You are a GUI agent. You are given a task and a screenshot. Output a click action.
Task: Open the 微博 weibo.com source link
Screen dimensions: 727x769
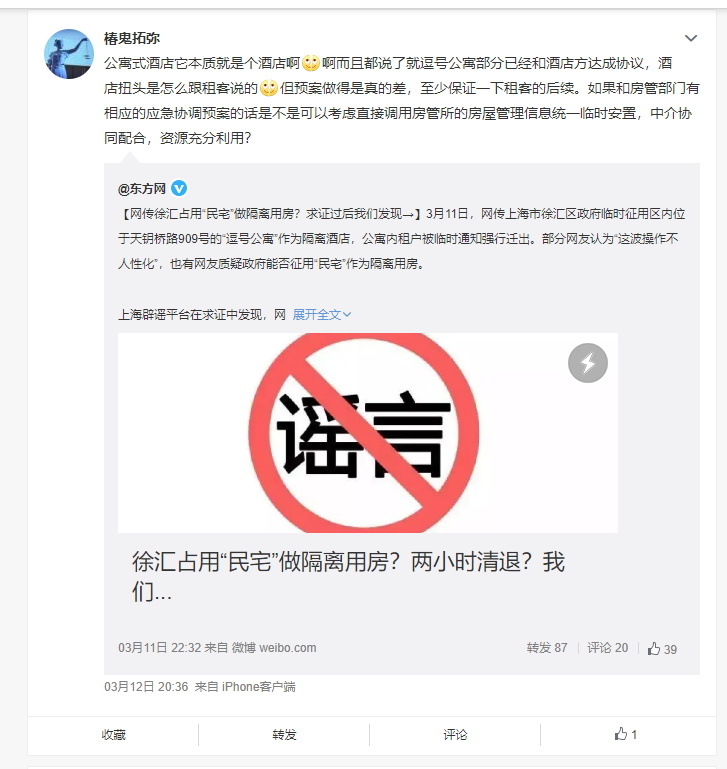click(x=274, y=648)
